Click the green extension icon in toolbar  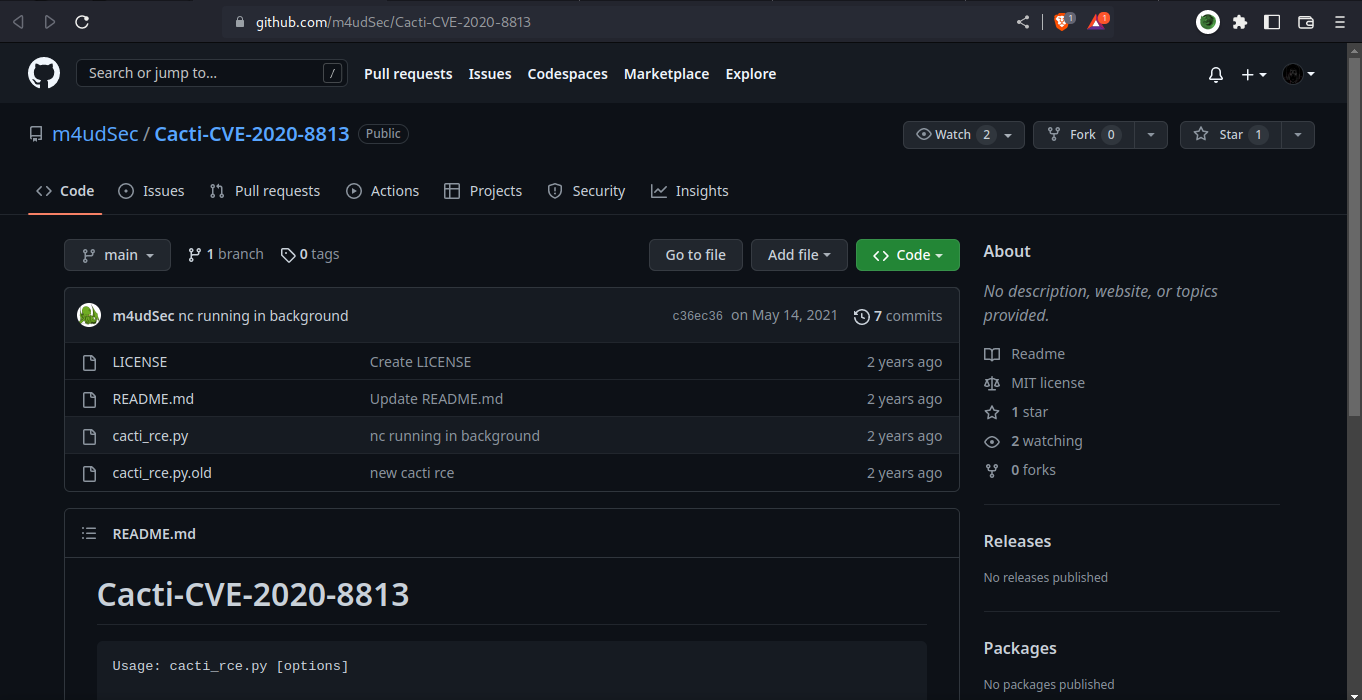tap(1208, 21)
